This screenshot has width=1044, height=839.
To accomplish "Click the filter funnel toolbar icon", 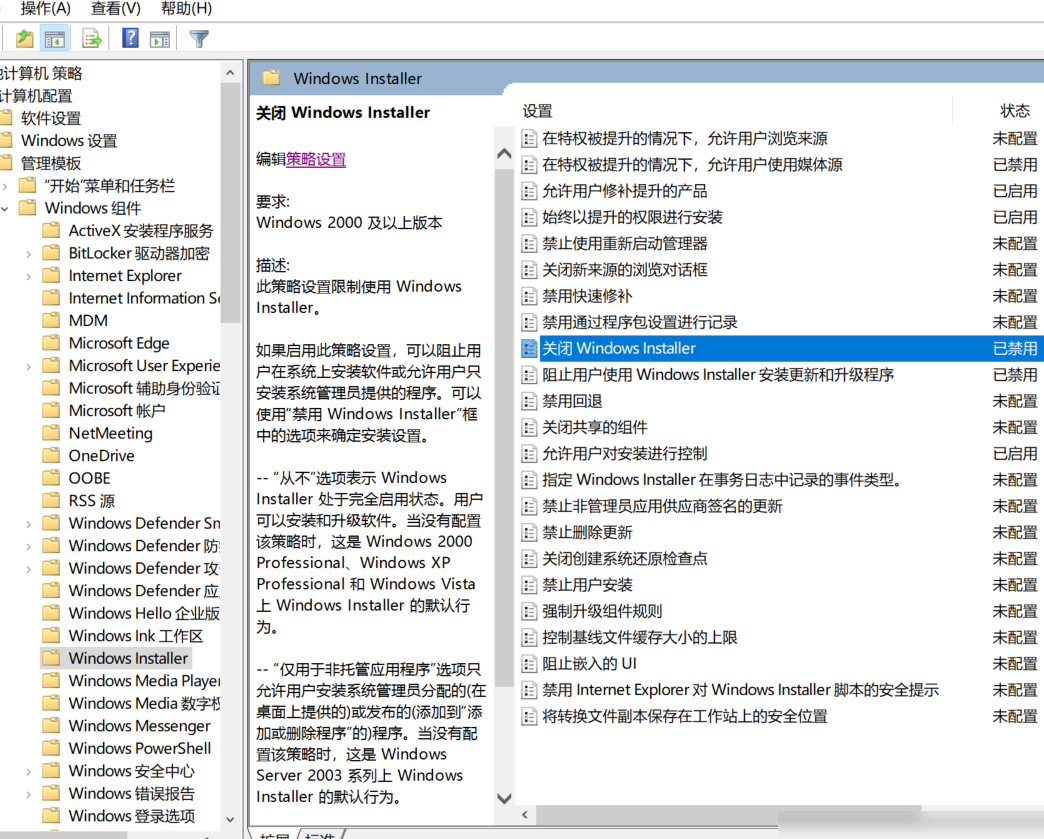I will (199, 39).
